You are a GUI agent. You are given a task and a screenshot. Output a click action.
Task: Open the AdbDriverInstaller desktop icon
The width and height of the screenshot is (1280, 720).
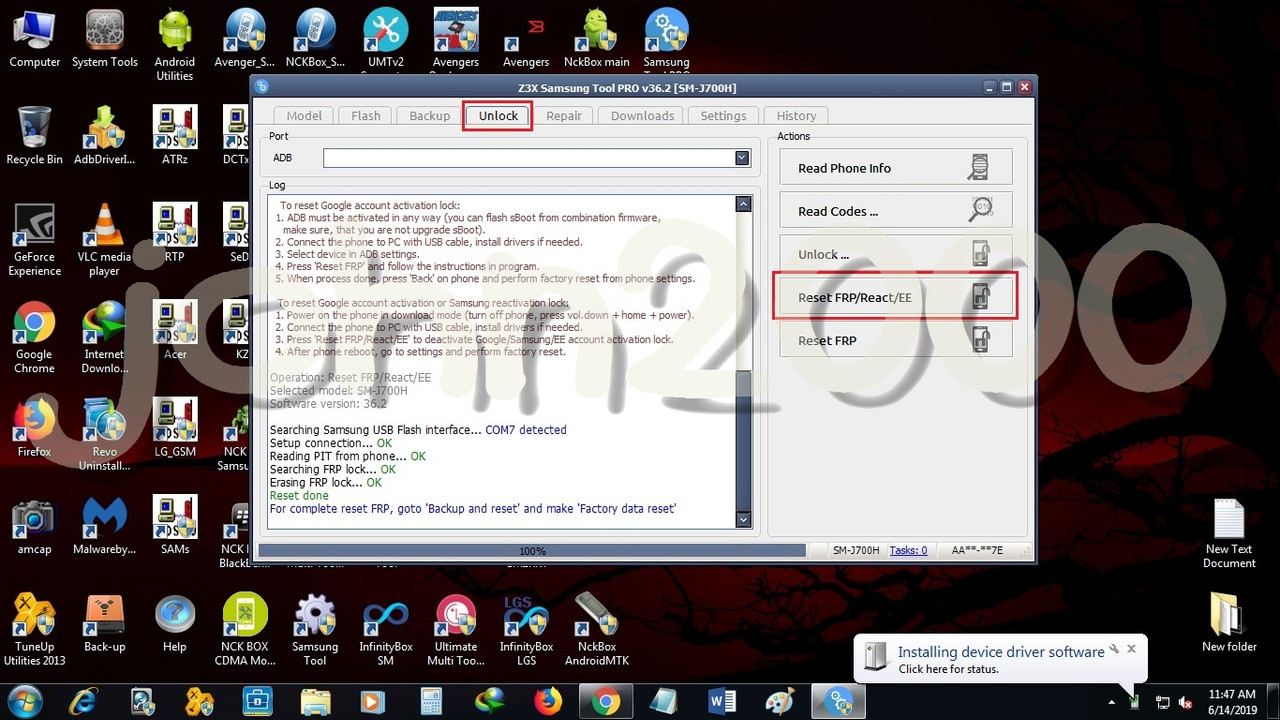[x=104, y=136]
